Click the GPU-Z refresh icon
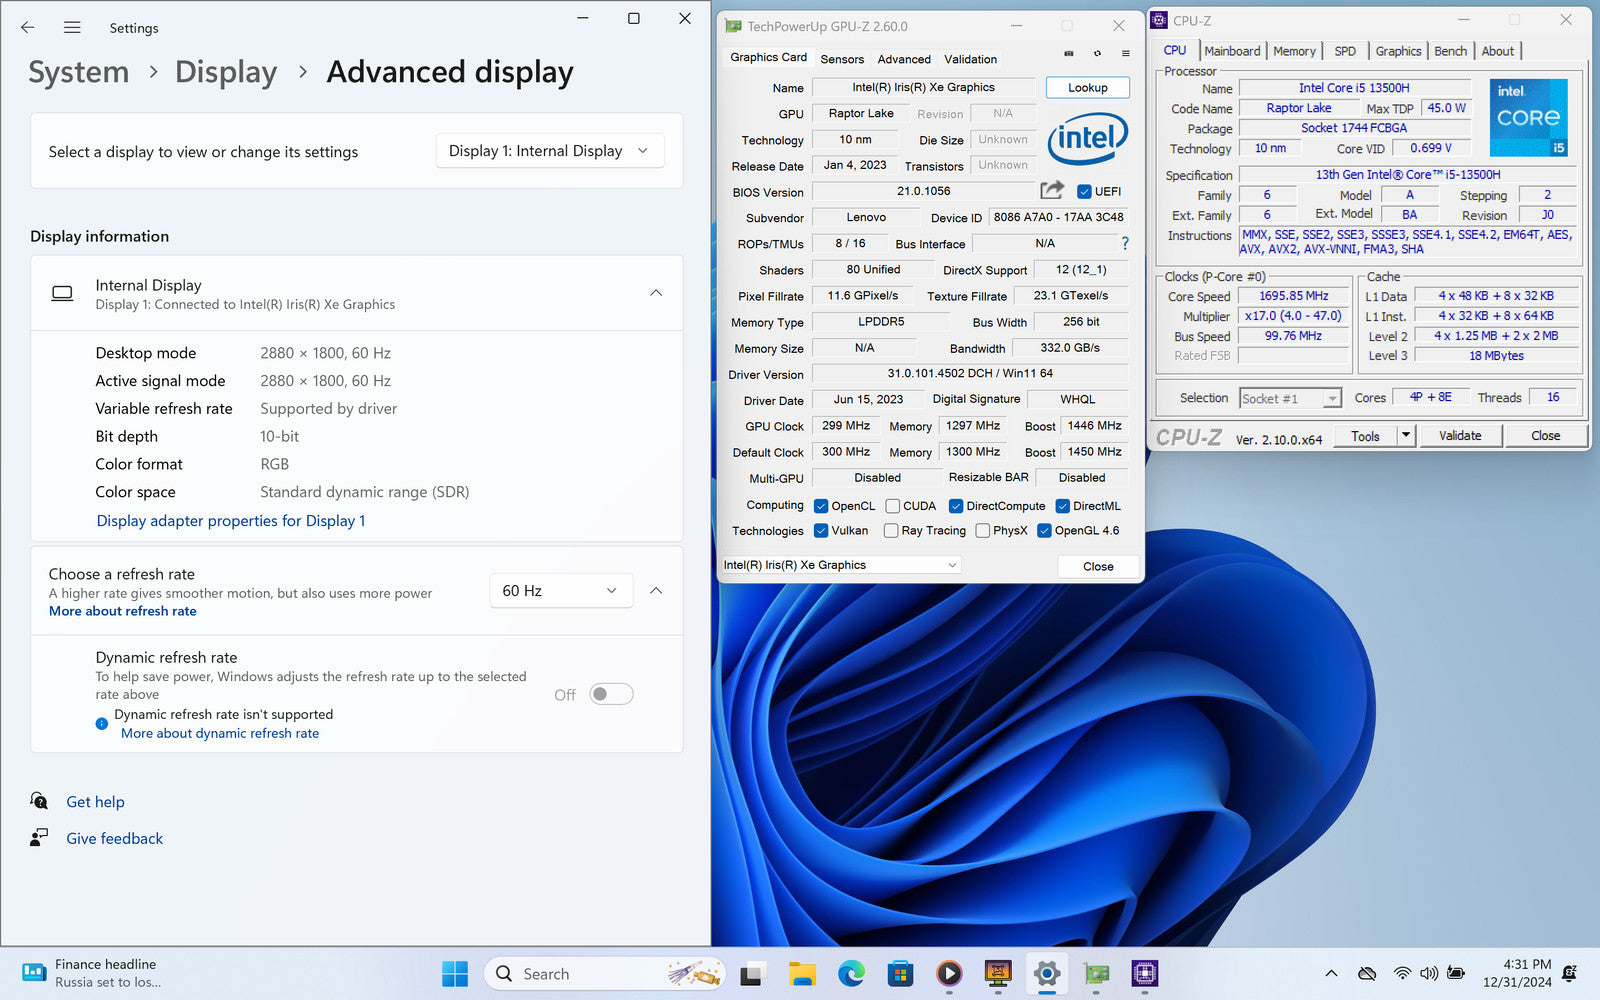The width and height of the screenshot is (1600, 1000). [x=1097, y=54]
